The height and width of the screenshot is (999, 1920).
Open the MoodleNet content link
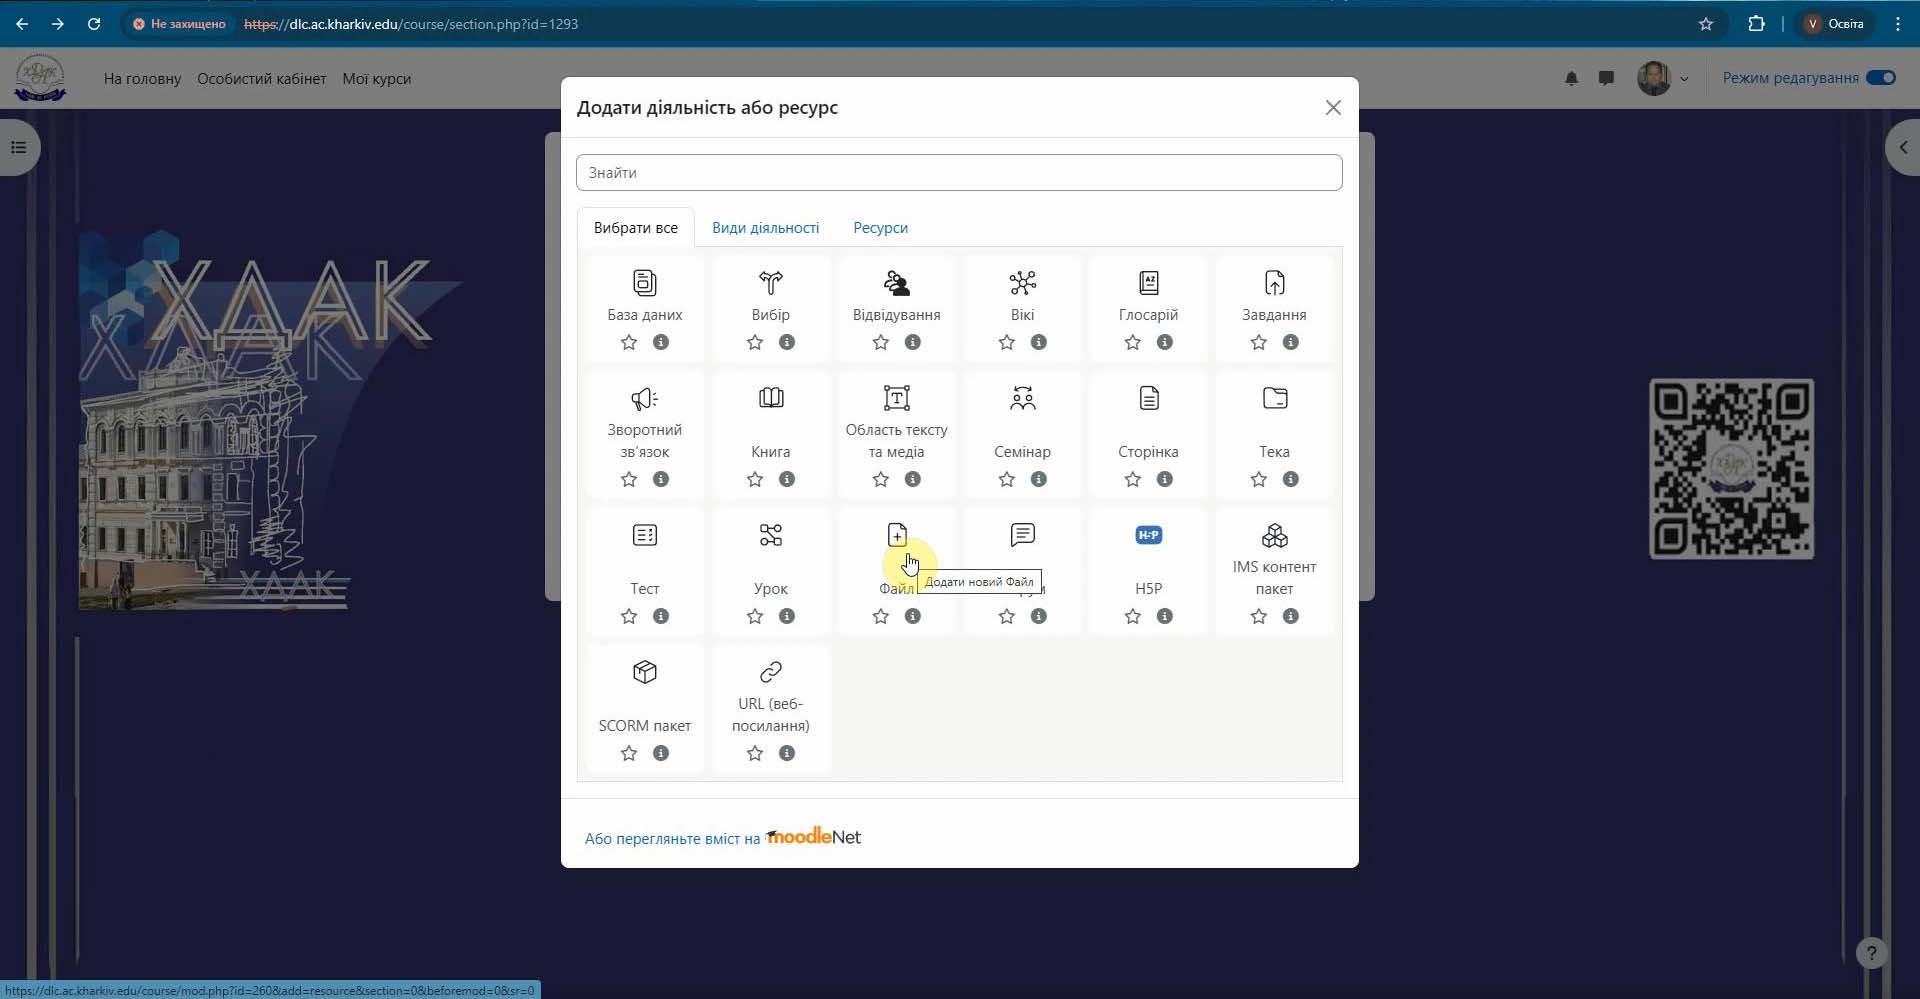click(x=722, y=838)
